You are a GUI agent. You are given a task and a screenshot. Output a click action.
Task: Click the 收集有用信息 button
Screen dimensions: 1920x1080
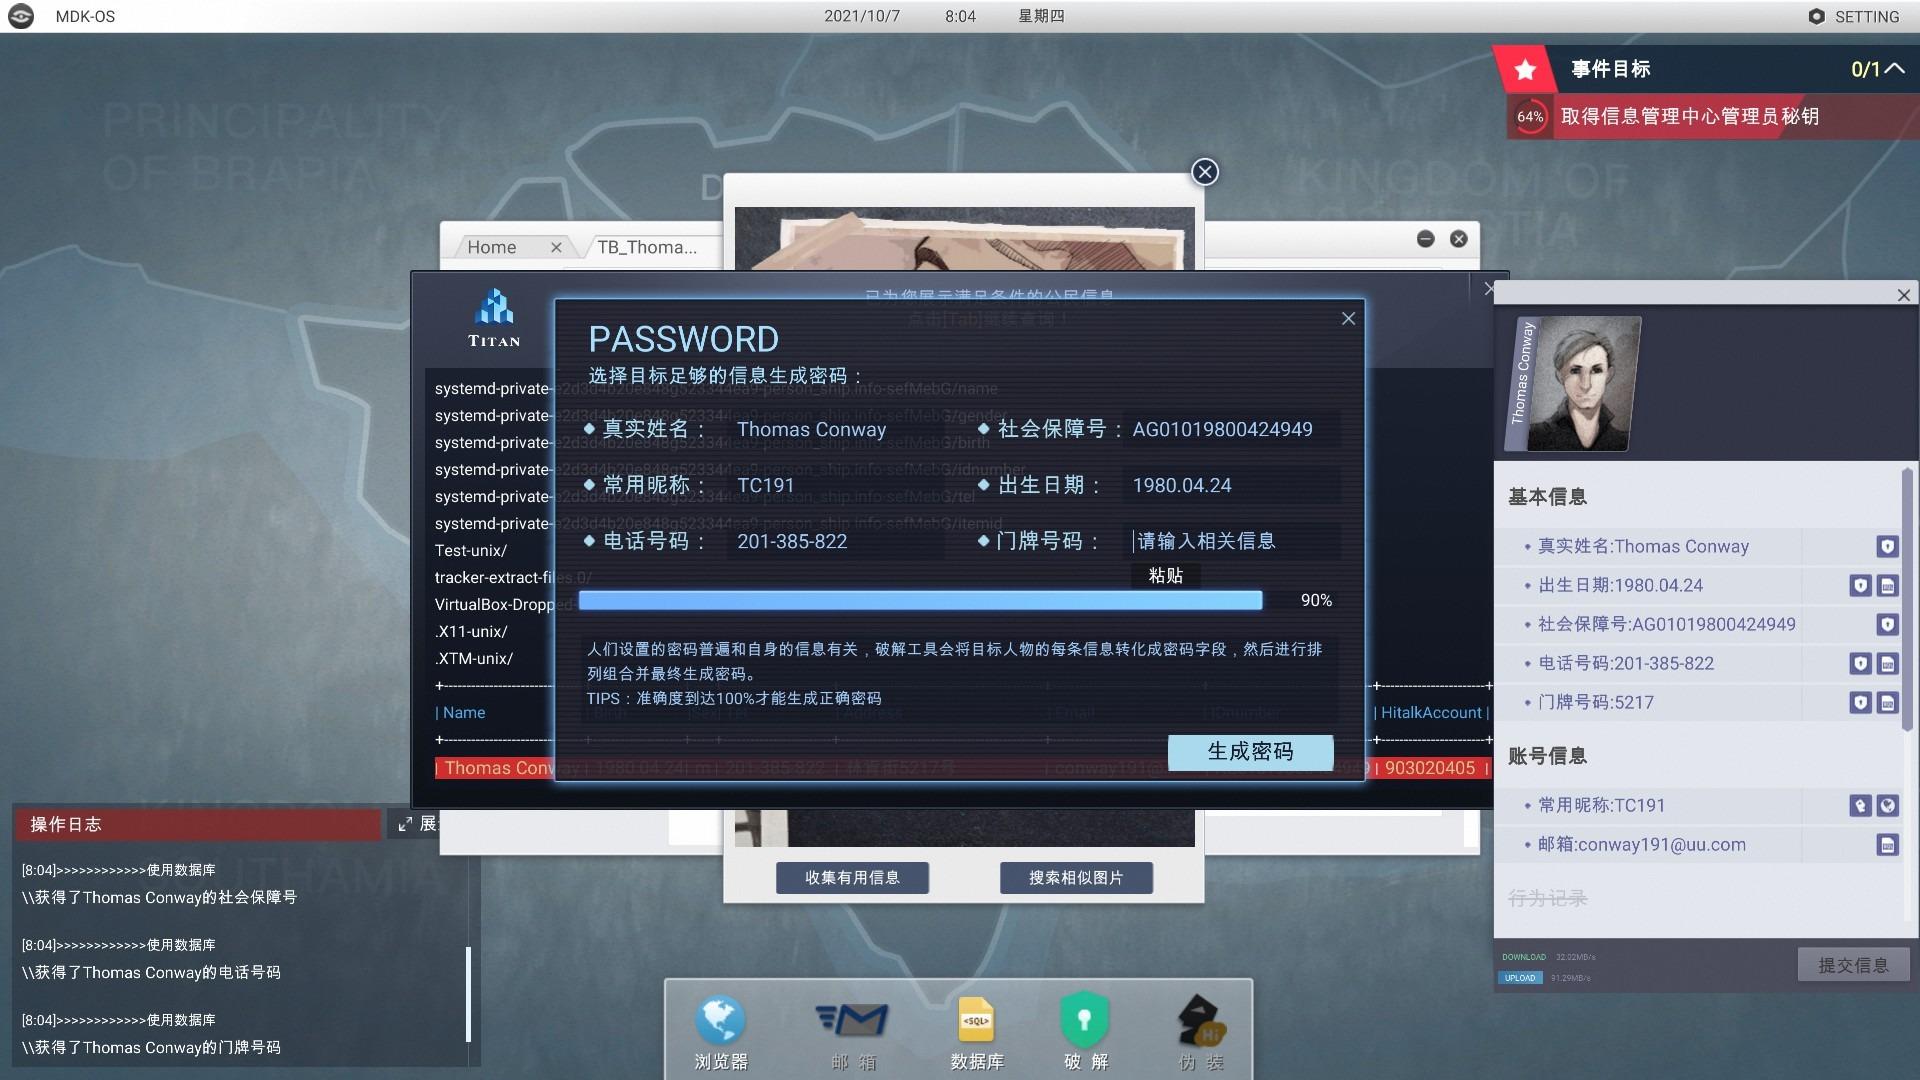click(852, 878)
